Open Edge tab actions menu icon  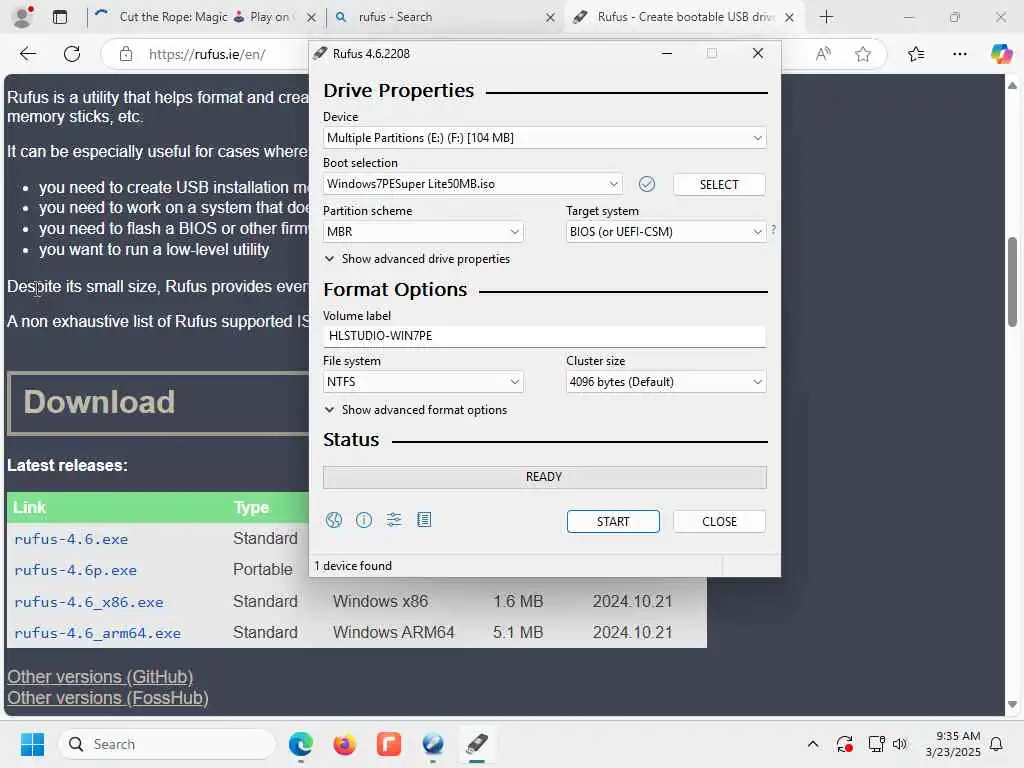coord(59,17)
